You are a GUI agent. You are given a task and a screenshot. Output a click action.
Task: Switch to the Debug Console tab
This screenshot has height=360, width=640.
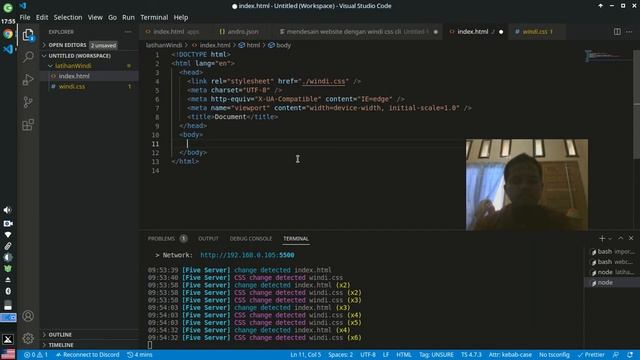251,238
